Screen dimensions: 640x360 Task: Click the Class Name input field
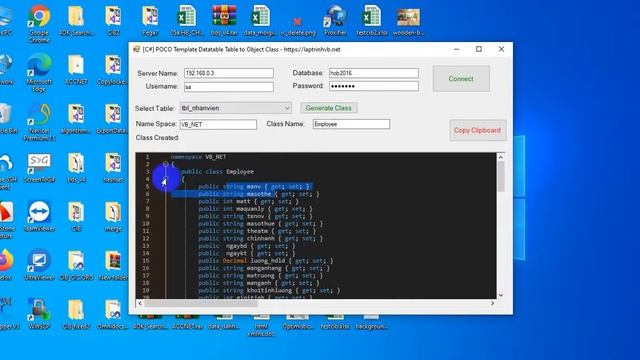(x=351, y=124)
